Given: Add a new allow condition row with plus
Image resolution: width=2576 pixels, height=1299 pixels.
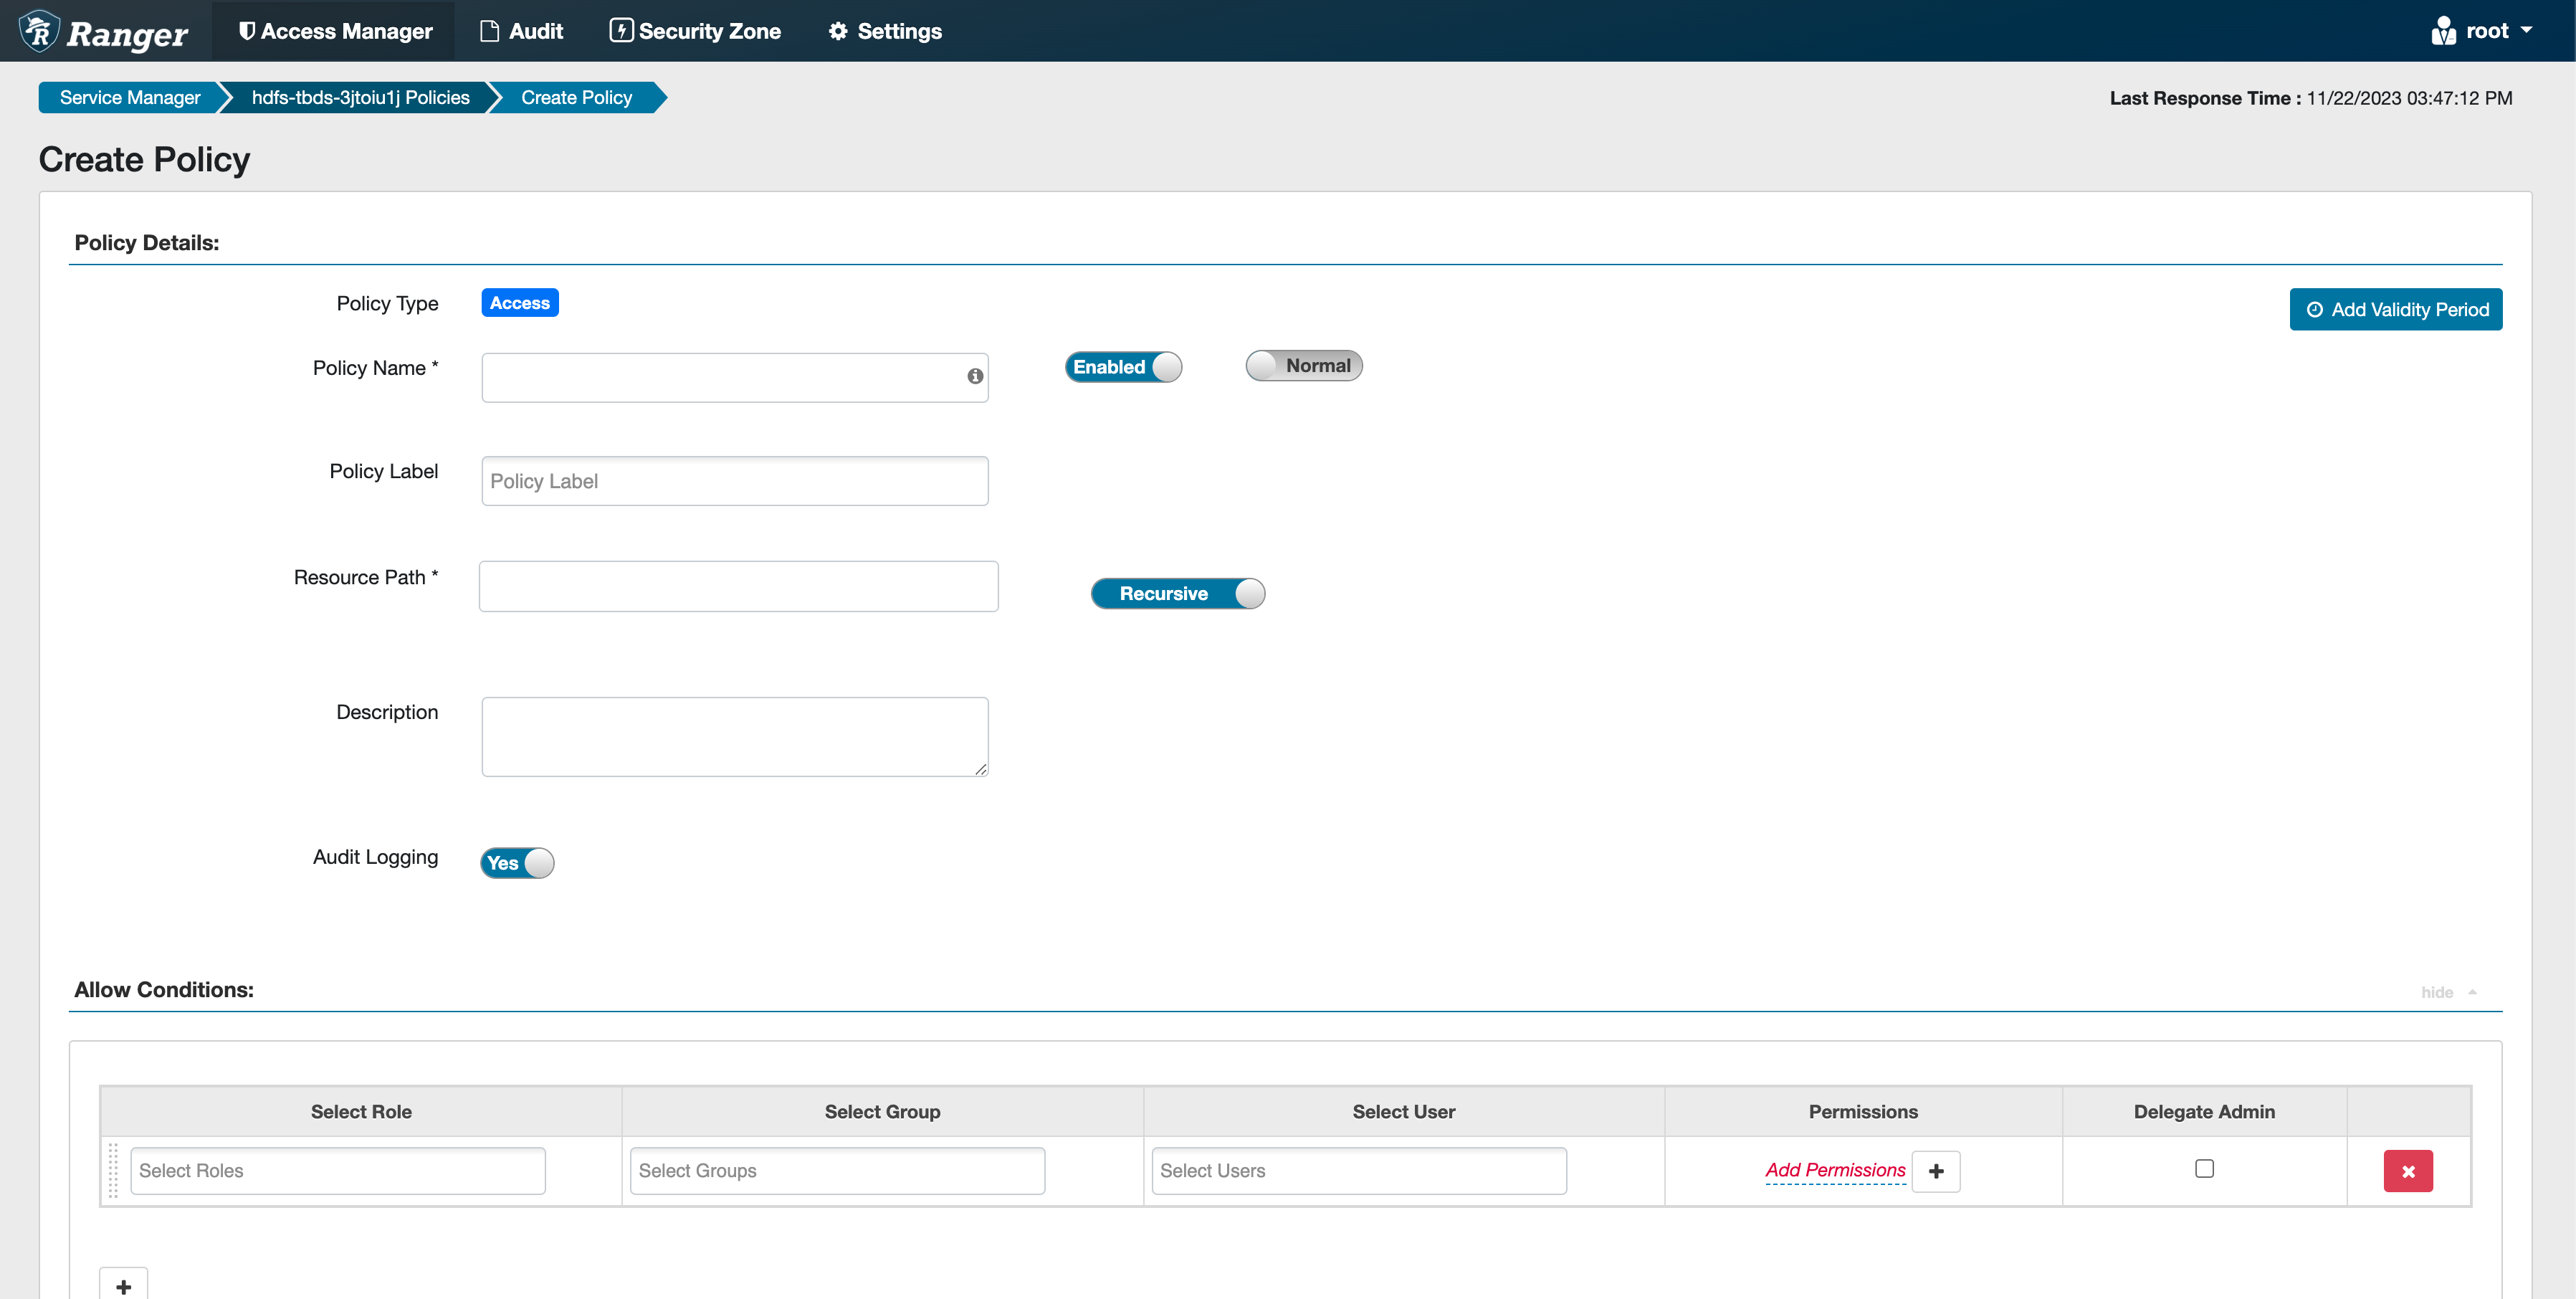Looking at the screenshot, I should tap(124, 1285).
